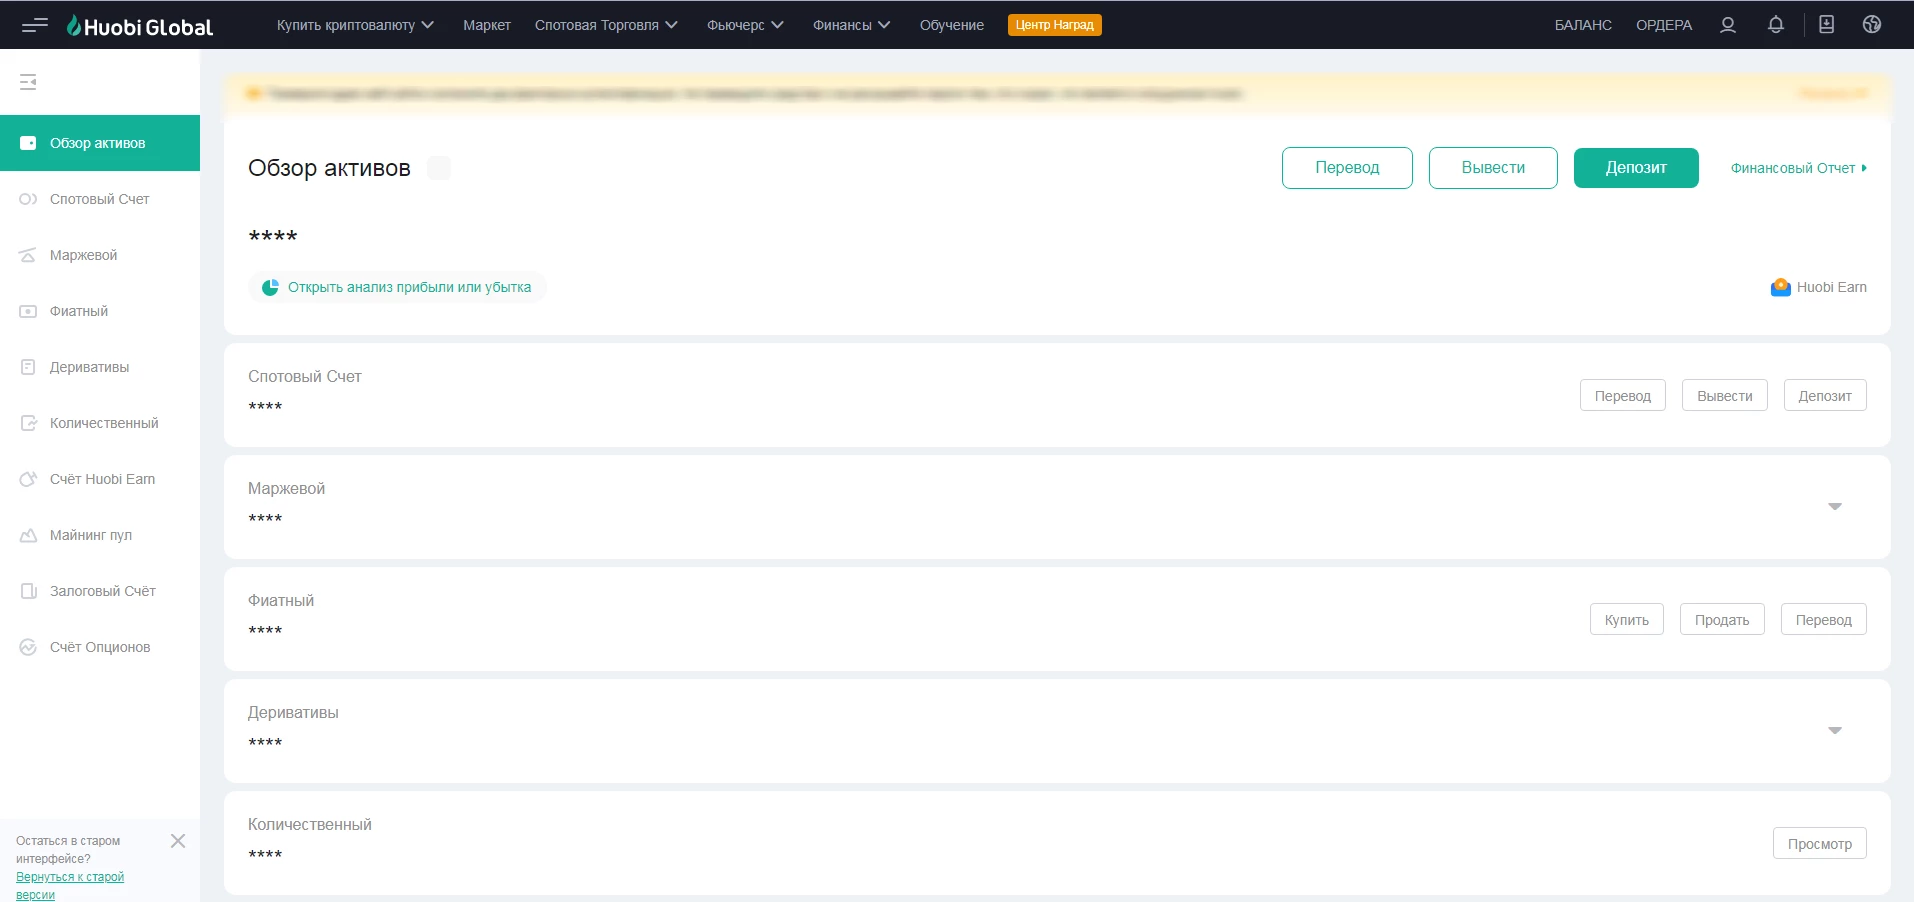Select Спотовый Счет in the sidebar
The image size is (1914, 902).
[x=100, y=199]
